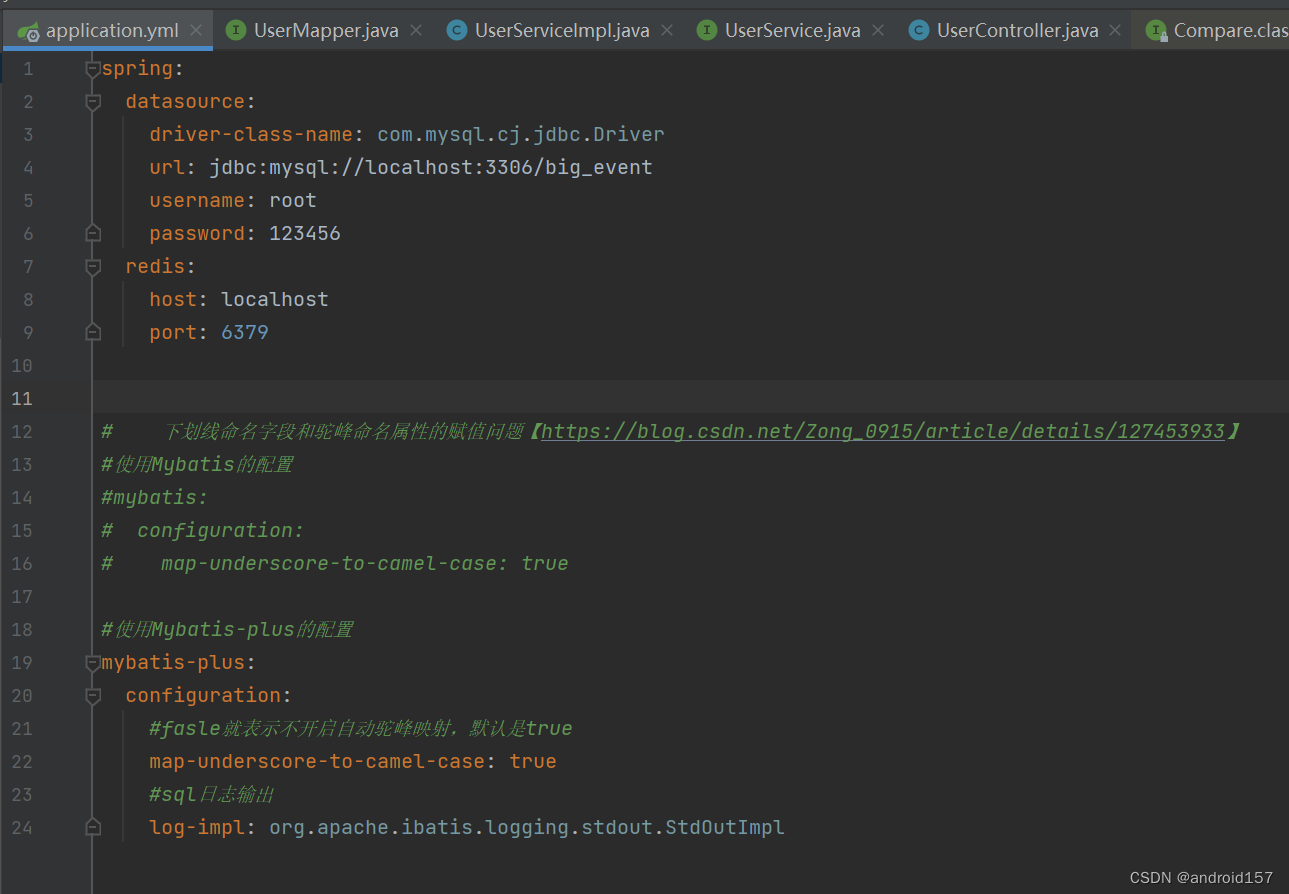1289x894 pixels.
Task: Switch to the application.yml tab
Action: (107, 30)
